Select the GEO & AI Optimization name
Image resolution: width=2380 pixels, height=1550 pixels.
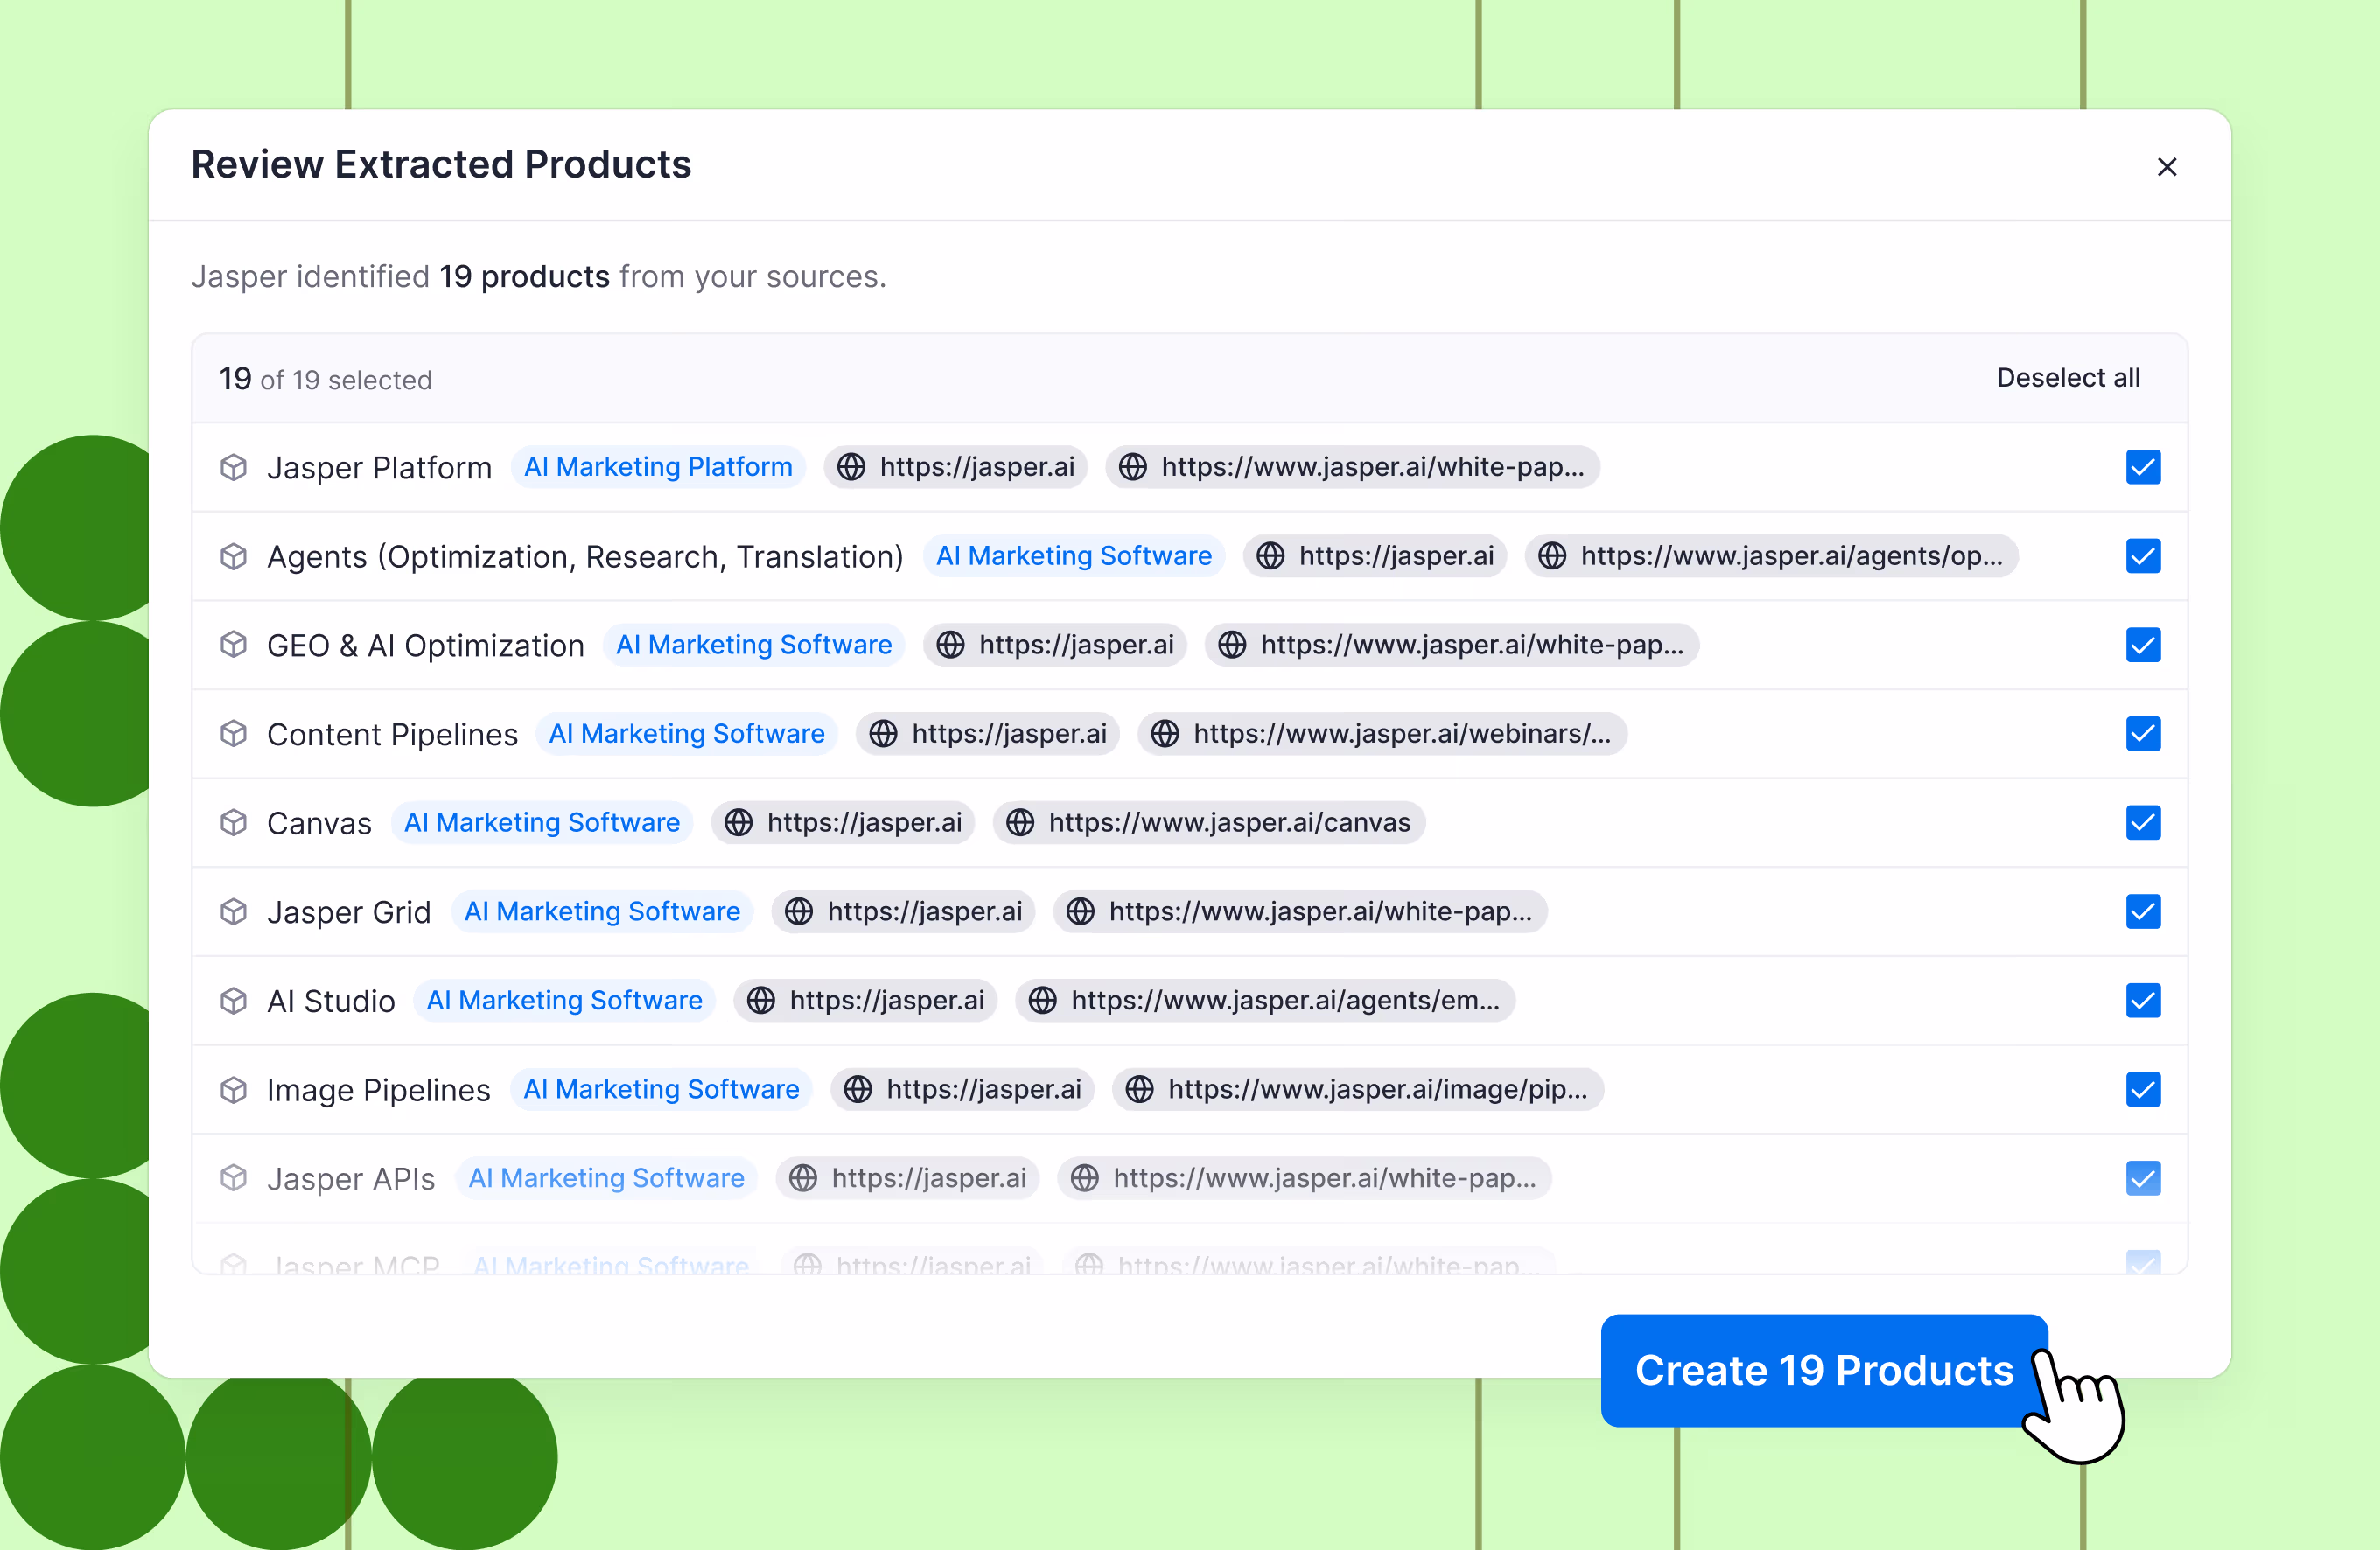tap(425, 646)
